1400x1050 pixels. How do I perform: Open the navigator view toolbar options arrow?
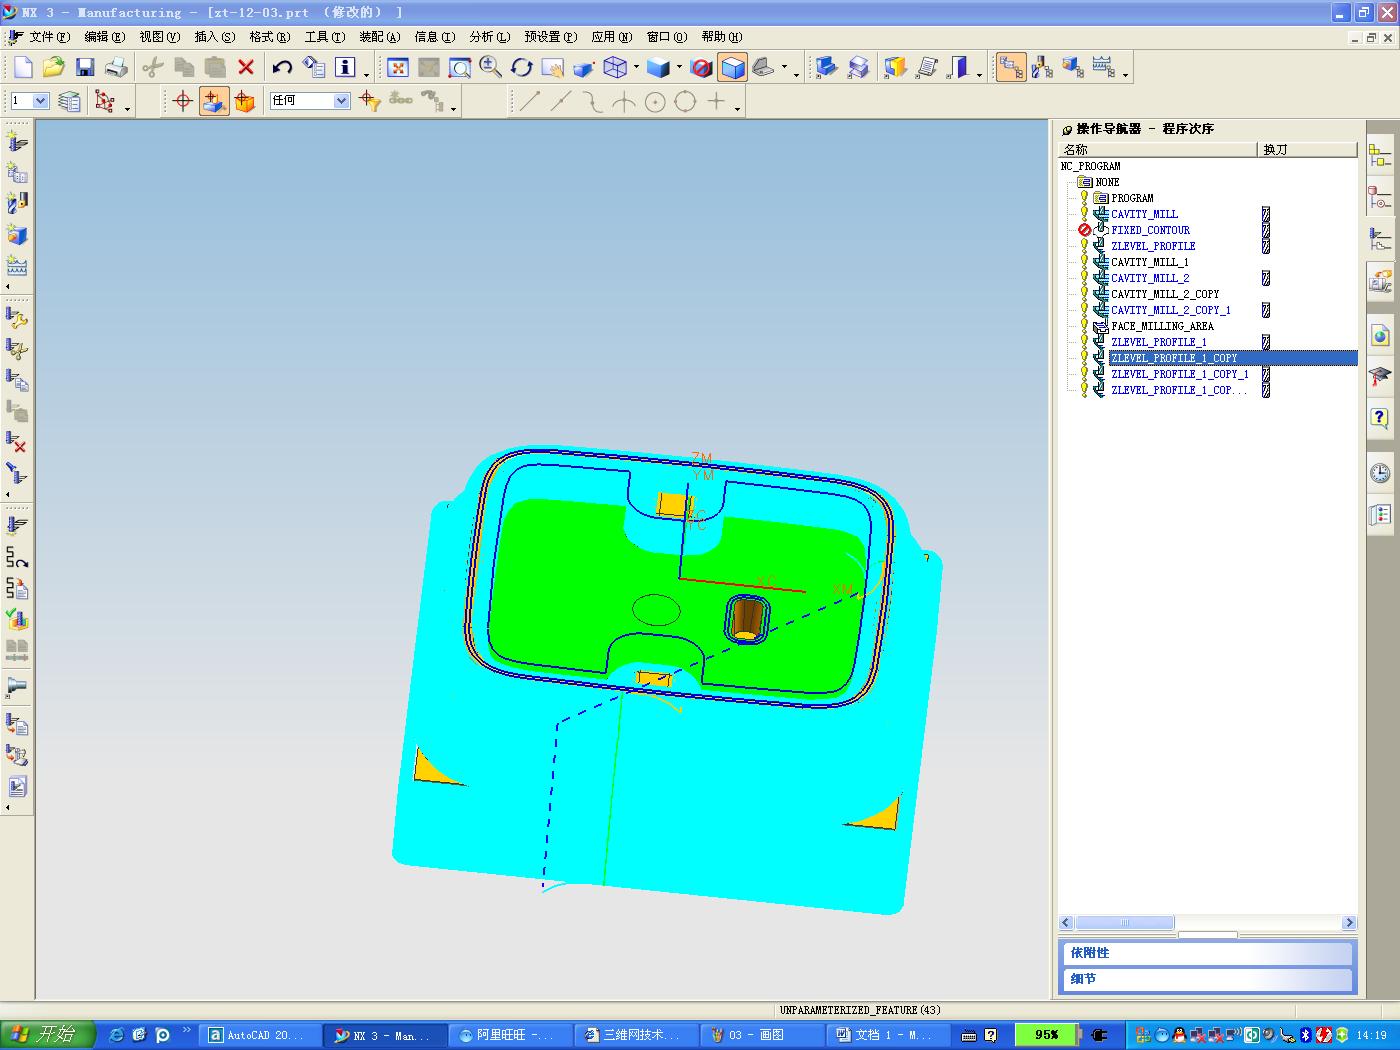(1125, 75)
